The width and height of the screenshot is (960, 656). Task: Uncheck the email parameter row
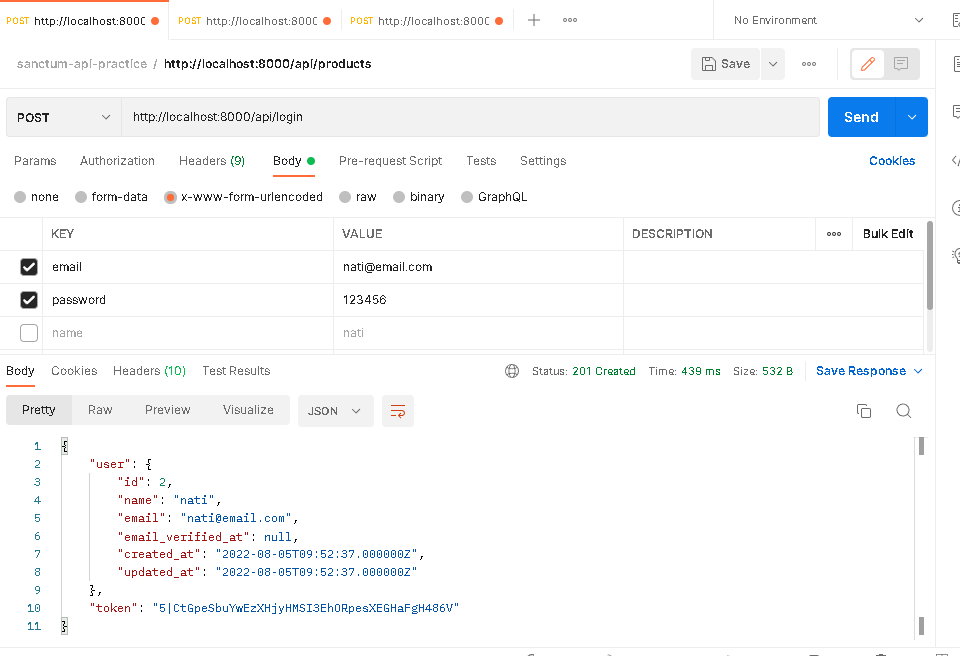pyautogui.click(x=28, y=266)
